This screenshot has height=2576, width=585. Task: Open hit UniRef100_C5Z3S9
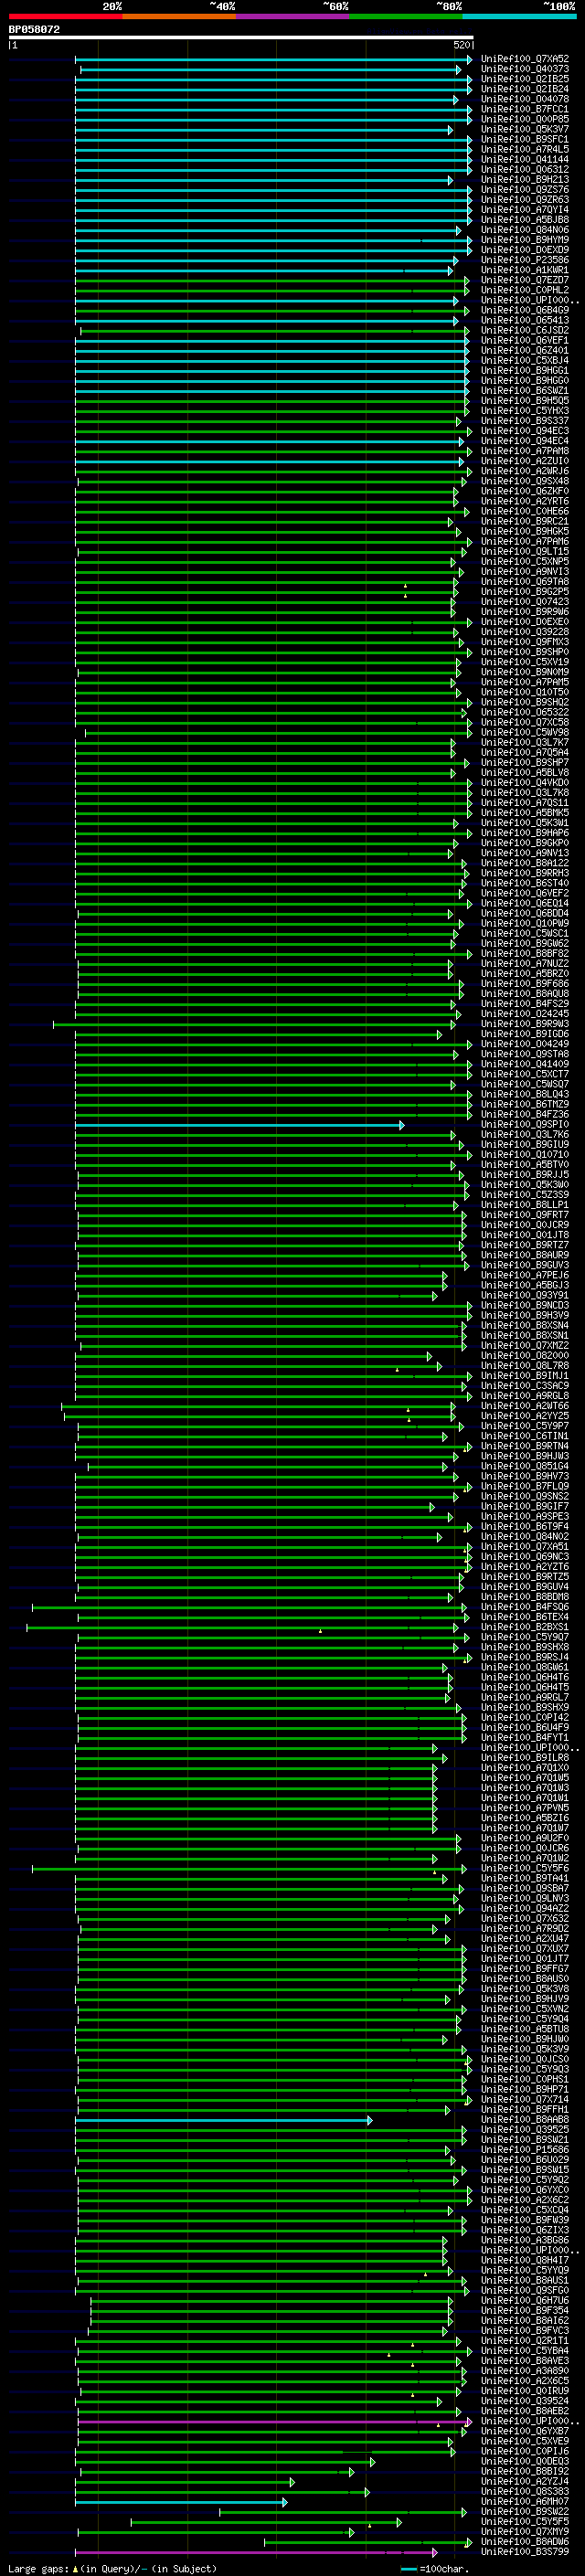click(525, 1194)
